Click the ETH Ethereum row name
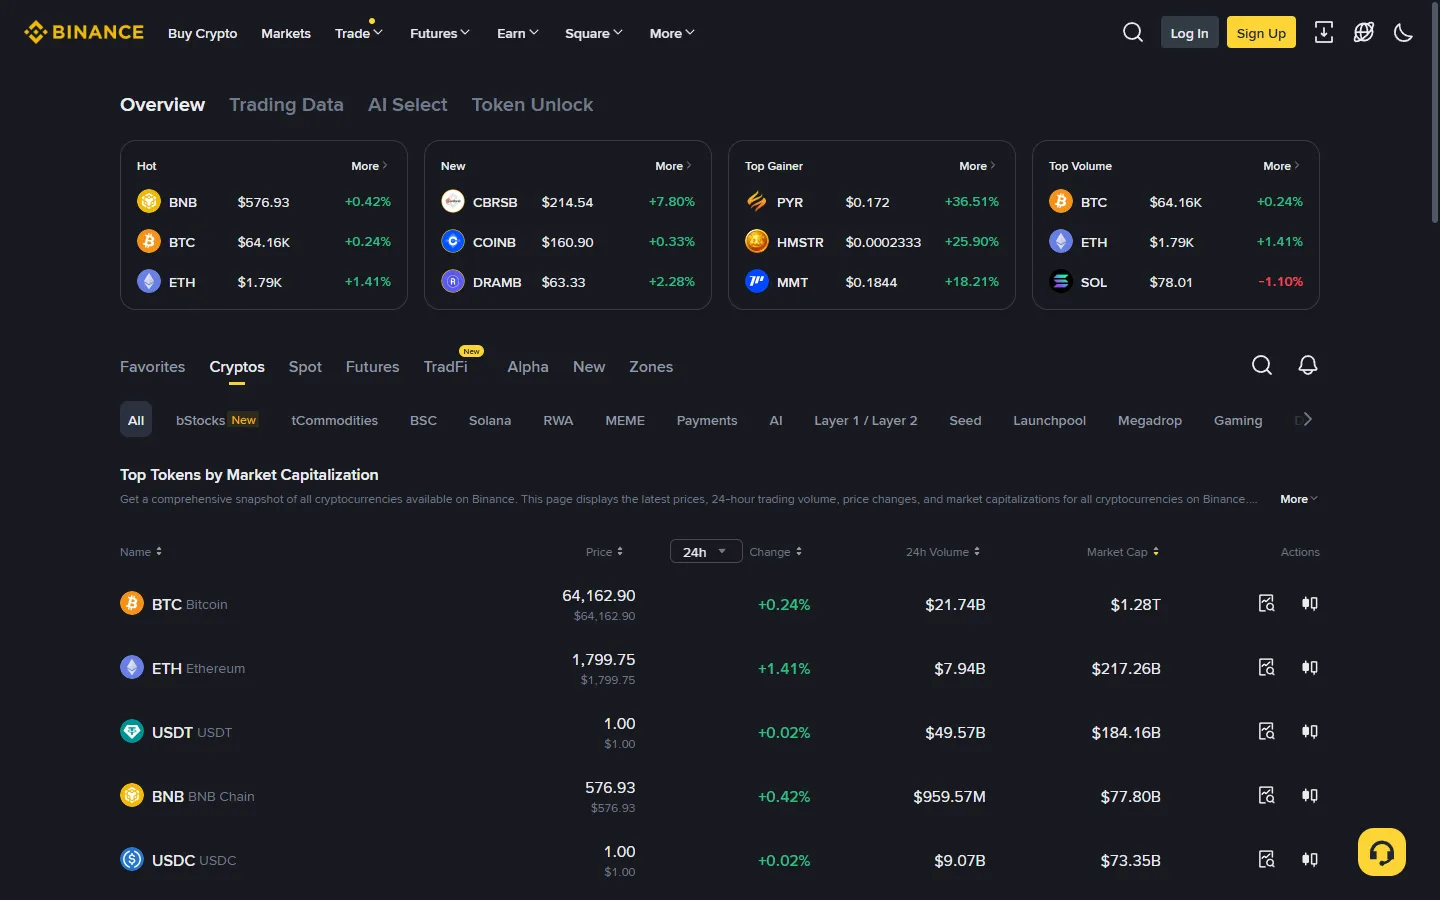The width and height of the screenshot is (1440, 900). click(x=198, y=668)
